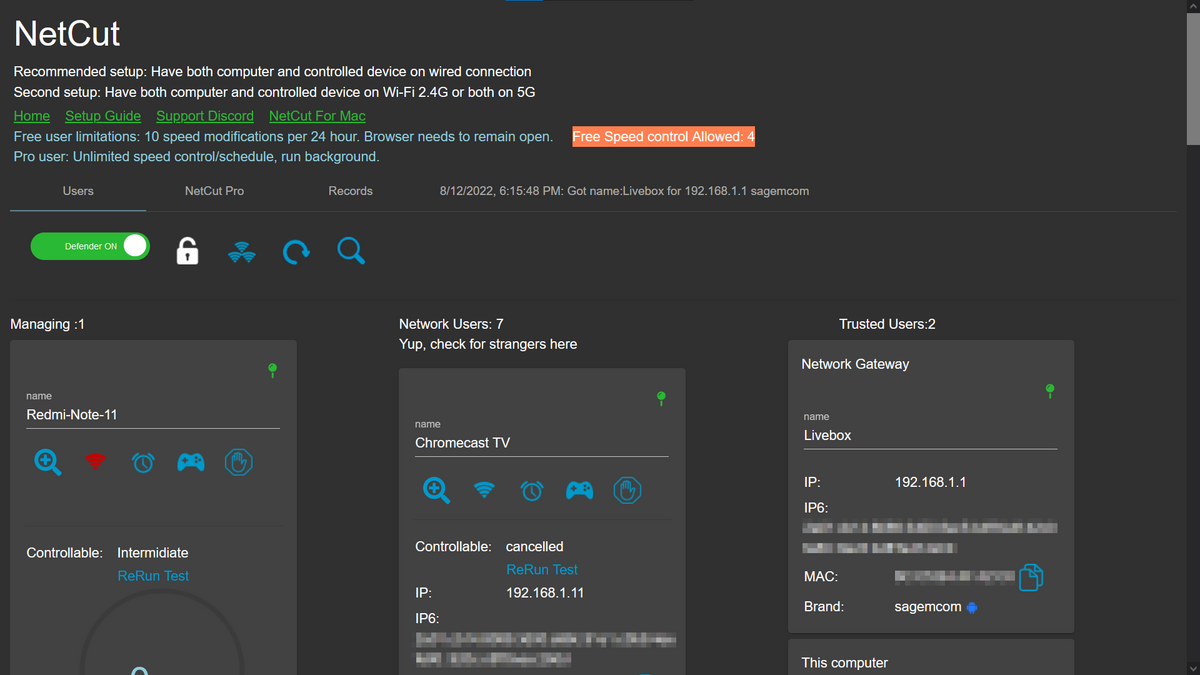Click the refresh arrow toolbar icon

point(296,251)
